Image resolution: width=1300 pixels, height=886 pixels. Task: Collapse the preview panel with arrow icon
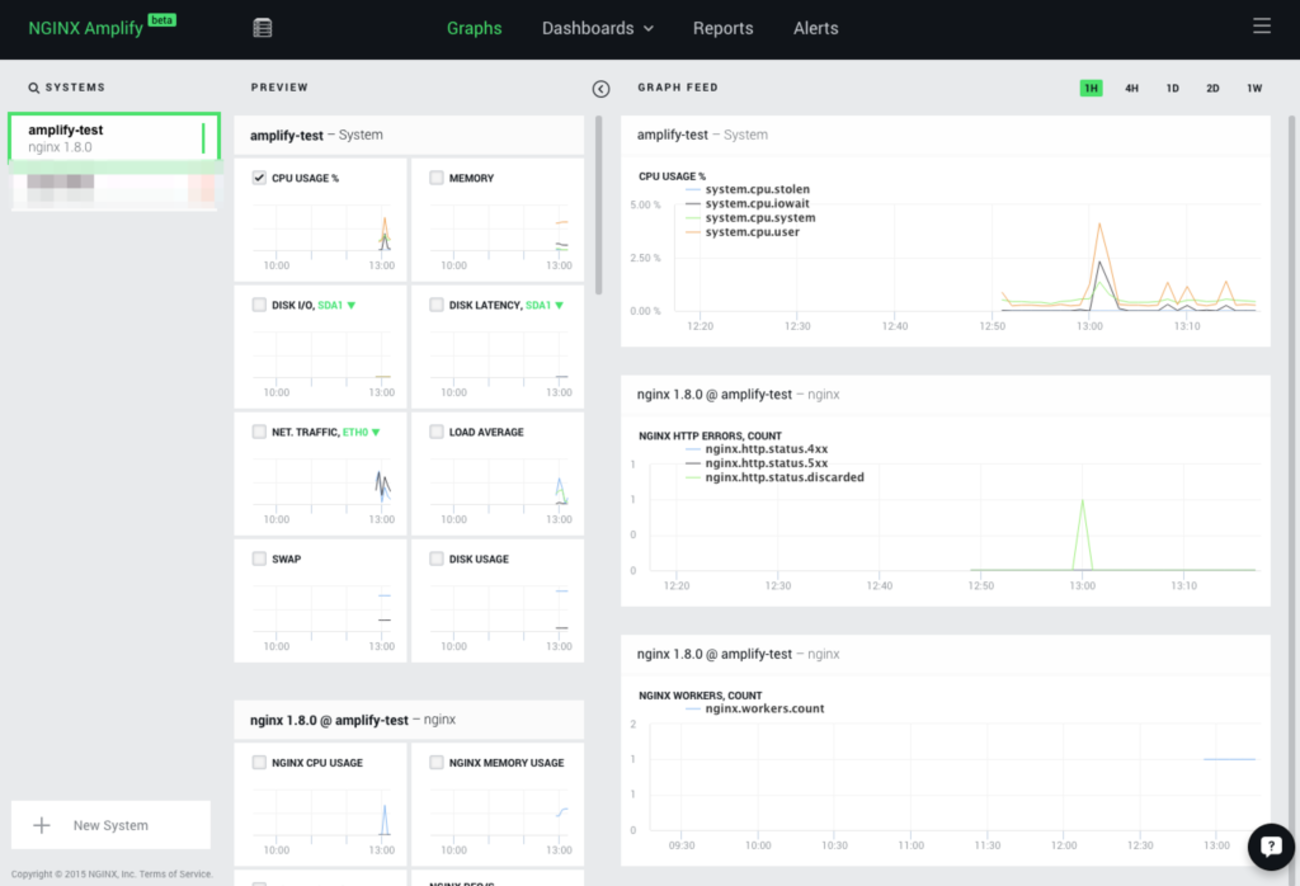[601, 89]
